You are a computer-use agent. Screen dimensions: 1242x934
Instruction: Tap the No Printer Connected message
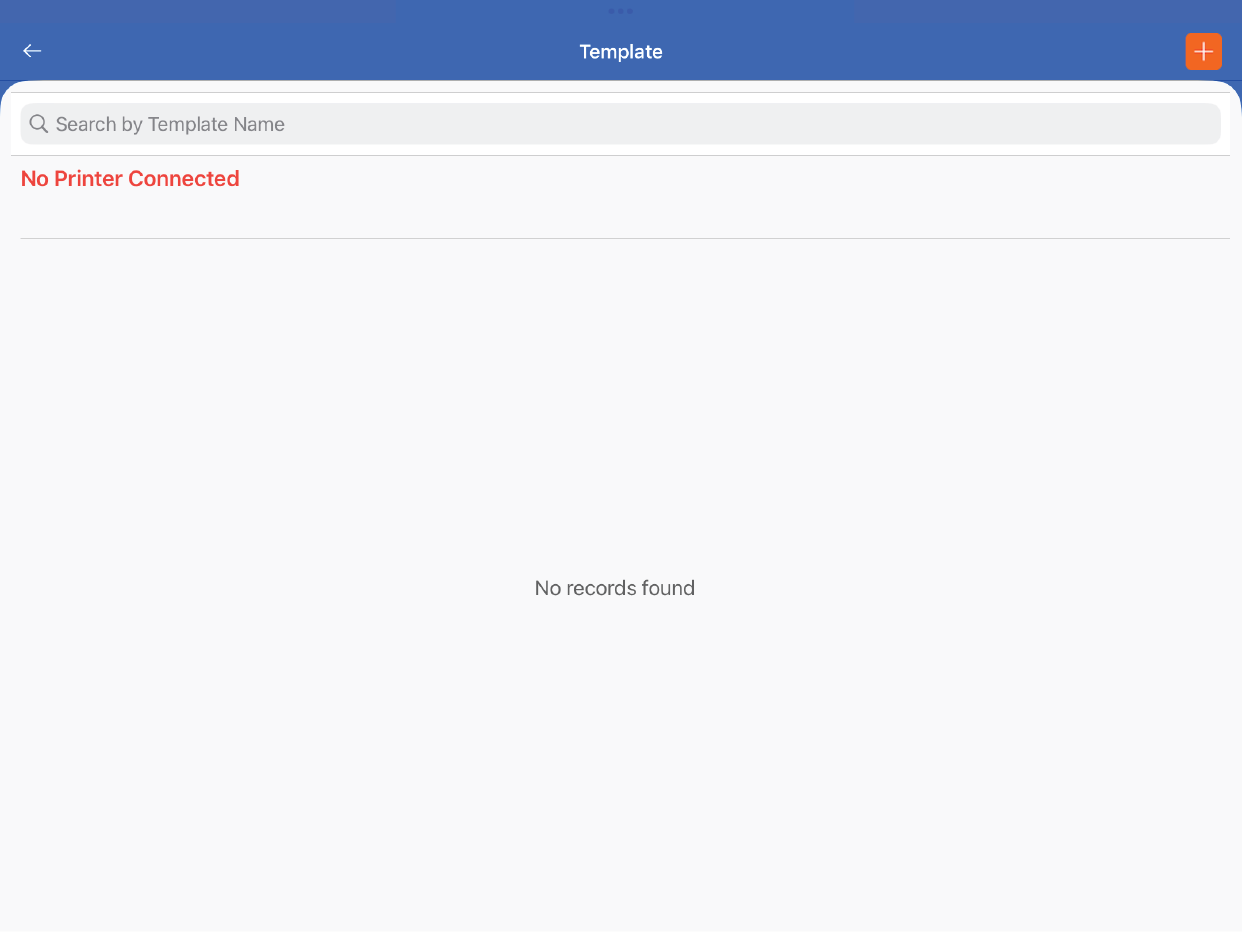click(130, 179)
